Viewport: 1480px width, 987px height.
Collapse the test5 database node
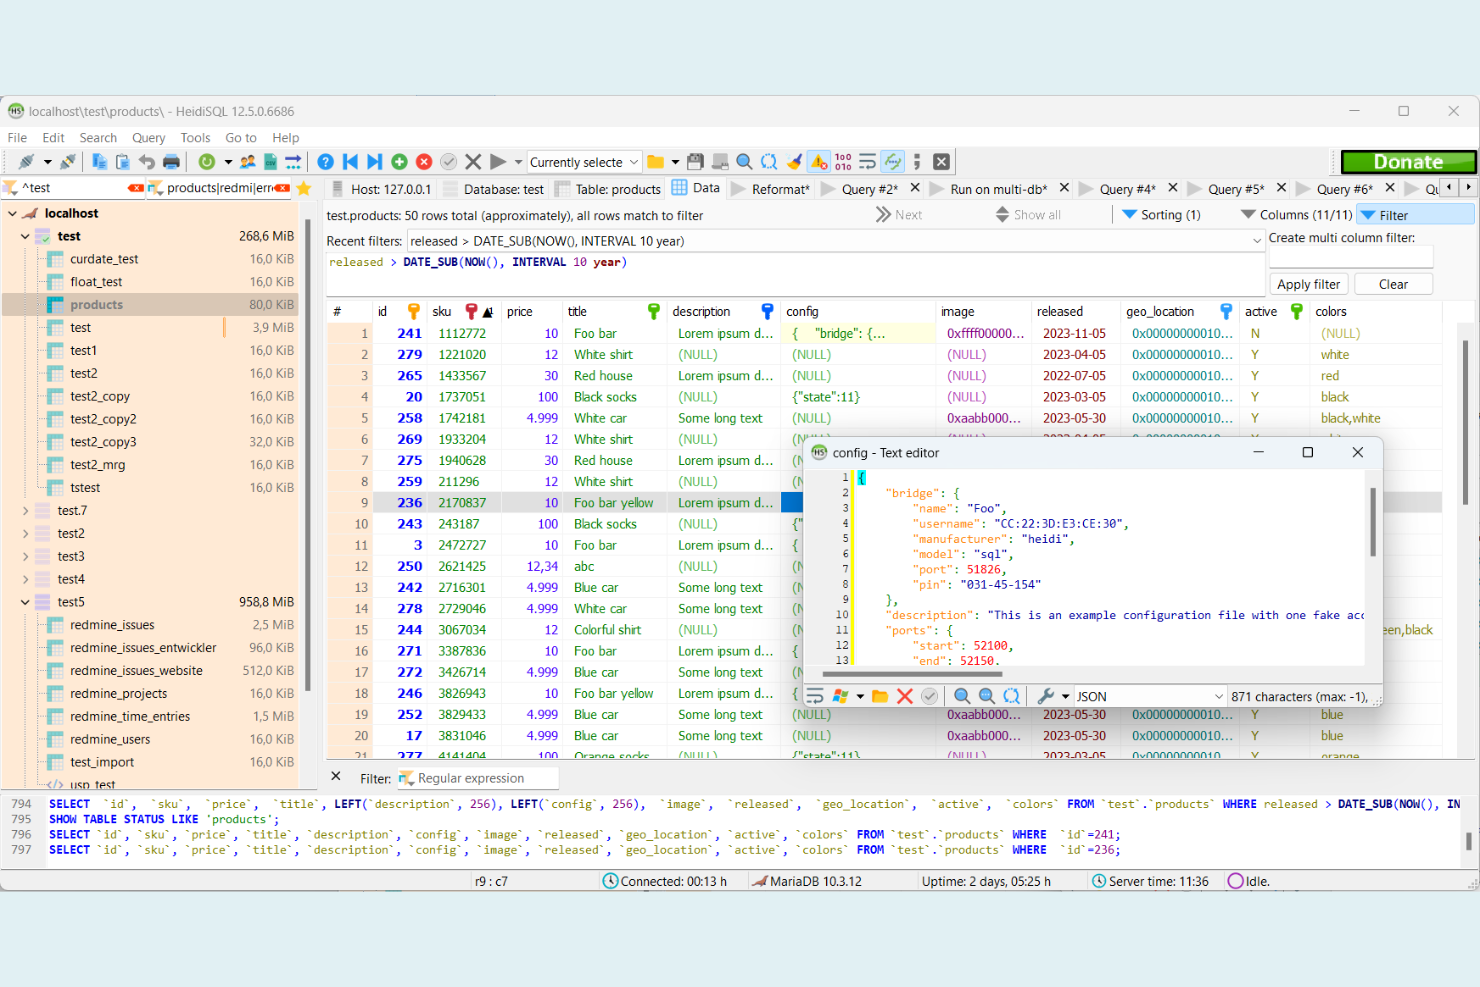click(25, 602)
